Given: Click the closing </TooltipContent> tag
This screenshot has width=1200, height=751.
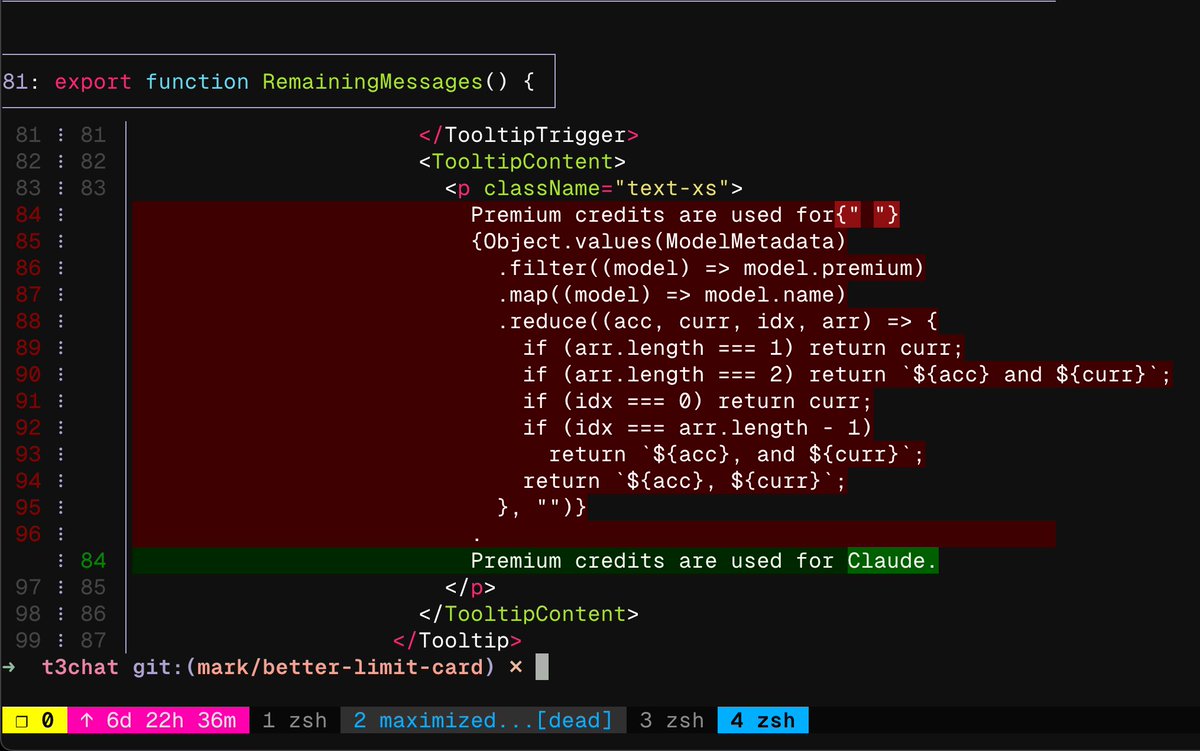Looking at the screenshot, I should (x=529, y=614).
